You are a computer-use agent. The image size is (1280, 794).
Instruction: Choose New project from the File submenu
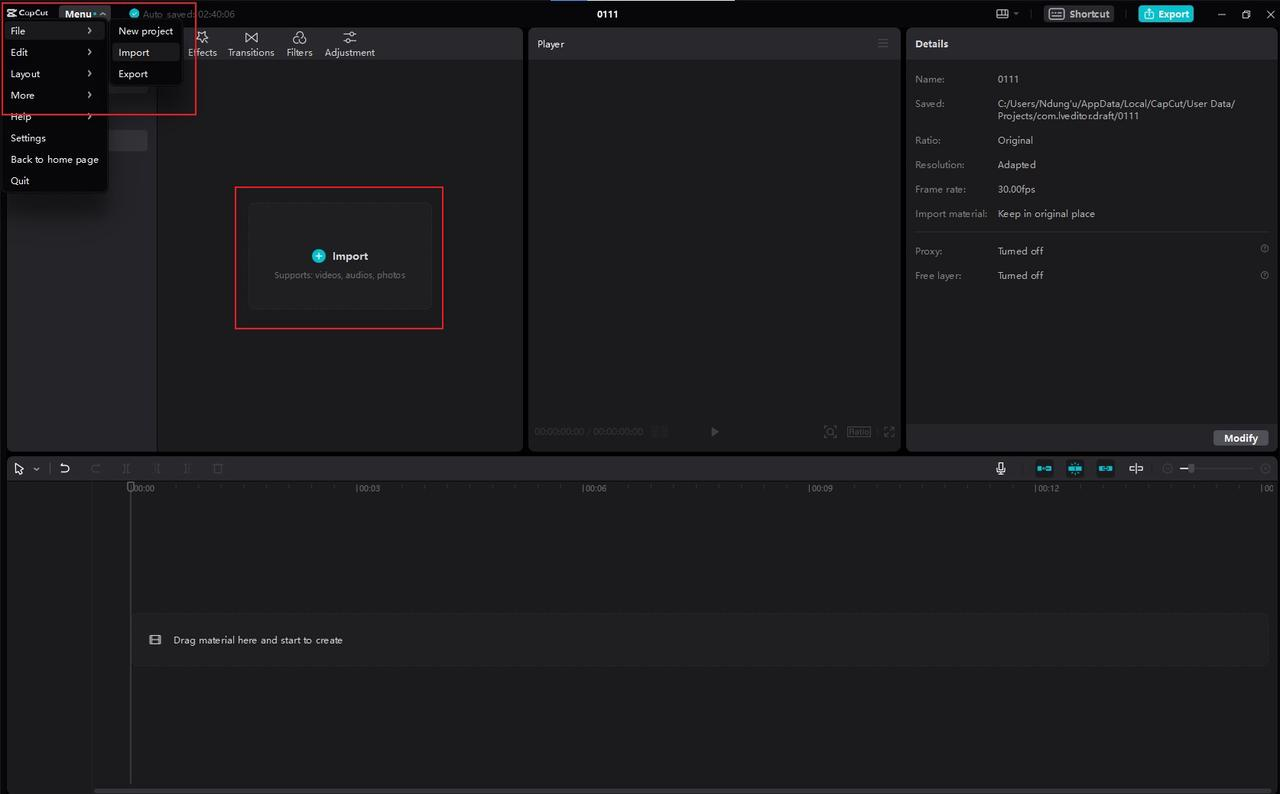pos(146,31)
